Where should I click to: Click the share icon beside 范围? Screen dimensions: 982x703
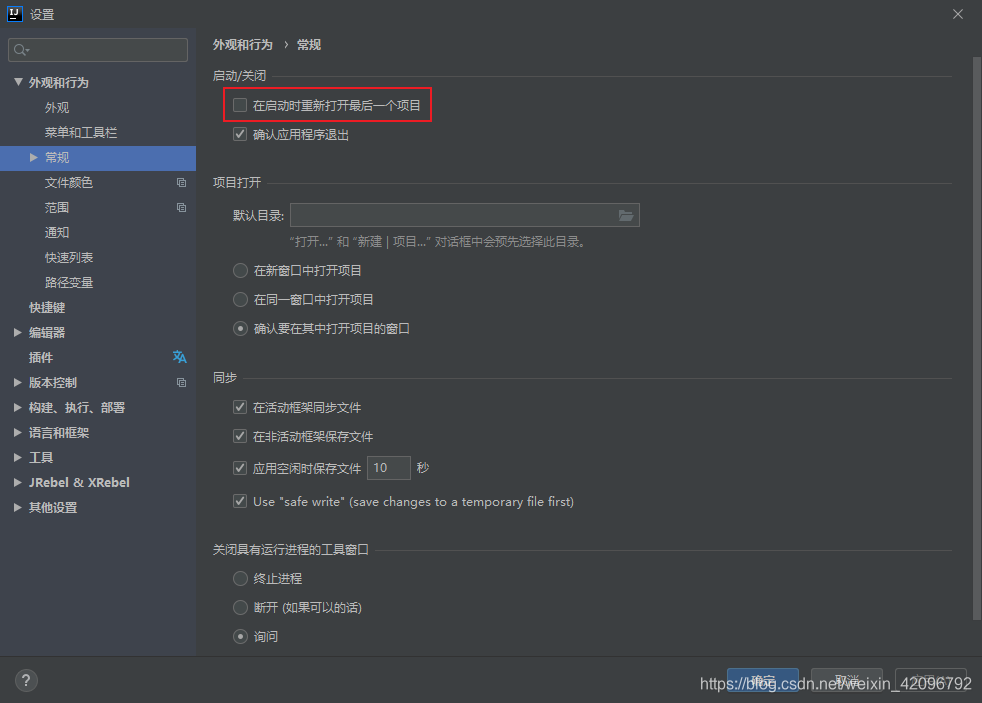coord(180,207)
